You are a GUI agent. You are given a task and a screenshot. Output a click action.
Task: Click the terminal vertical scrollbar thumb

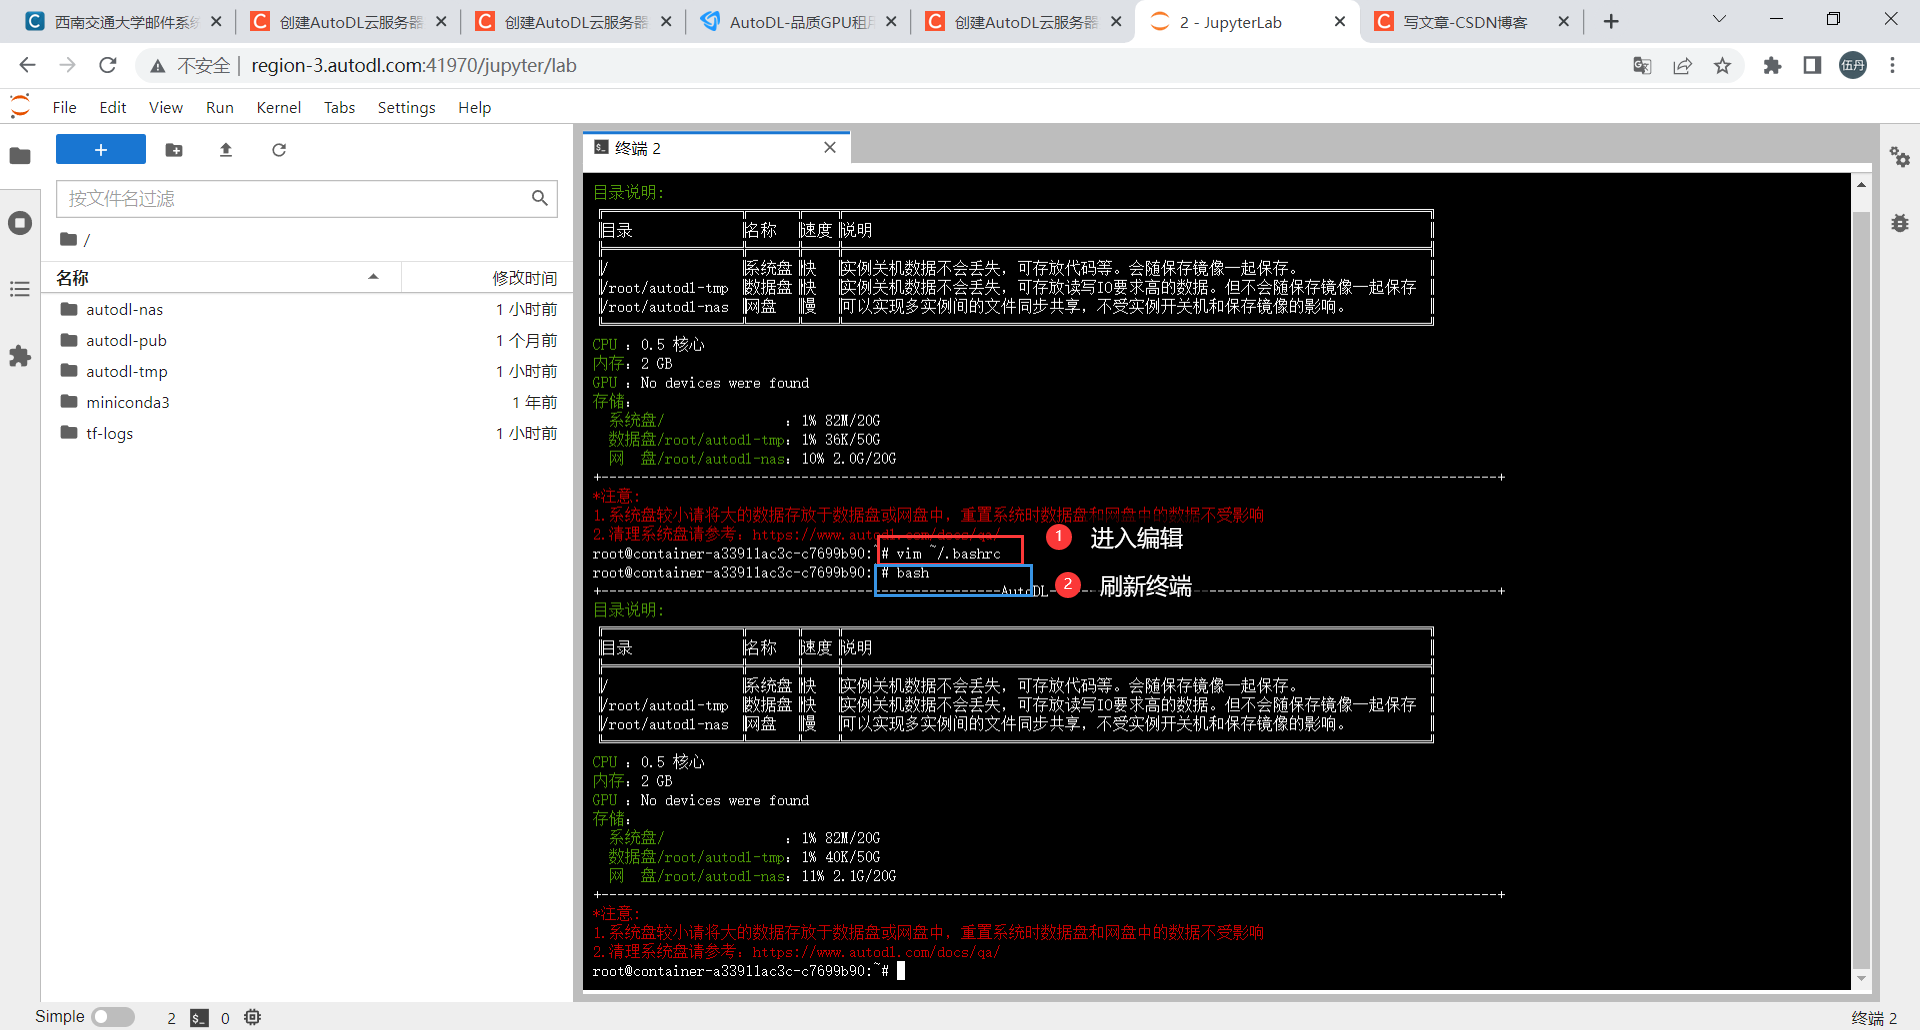[1861, 590]
